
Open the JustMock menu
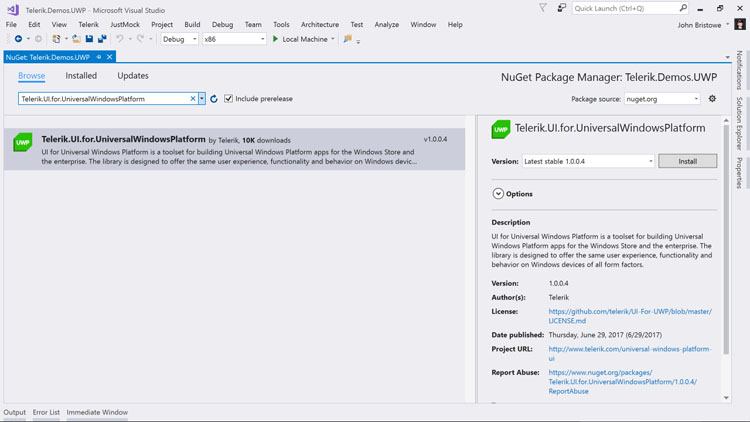125,24
